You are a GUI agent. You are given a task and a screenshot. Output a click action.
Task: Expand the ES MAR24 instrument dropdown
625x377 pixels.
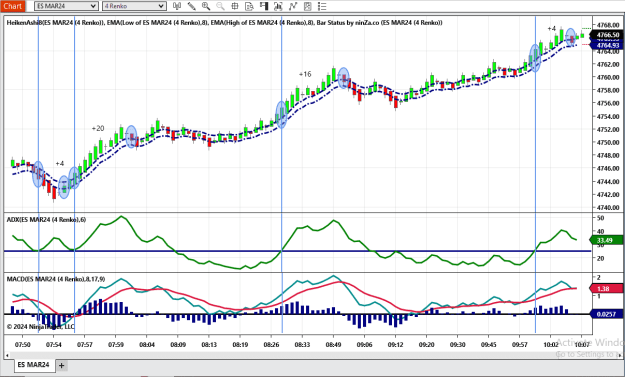point(66,6)
